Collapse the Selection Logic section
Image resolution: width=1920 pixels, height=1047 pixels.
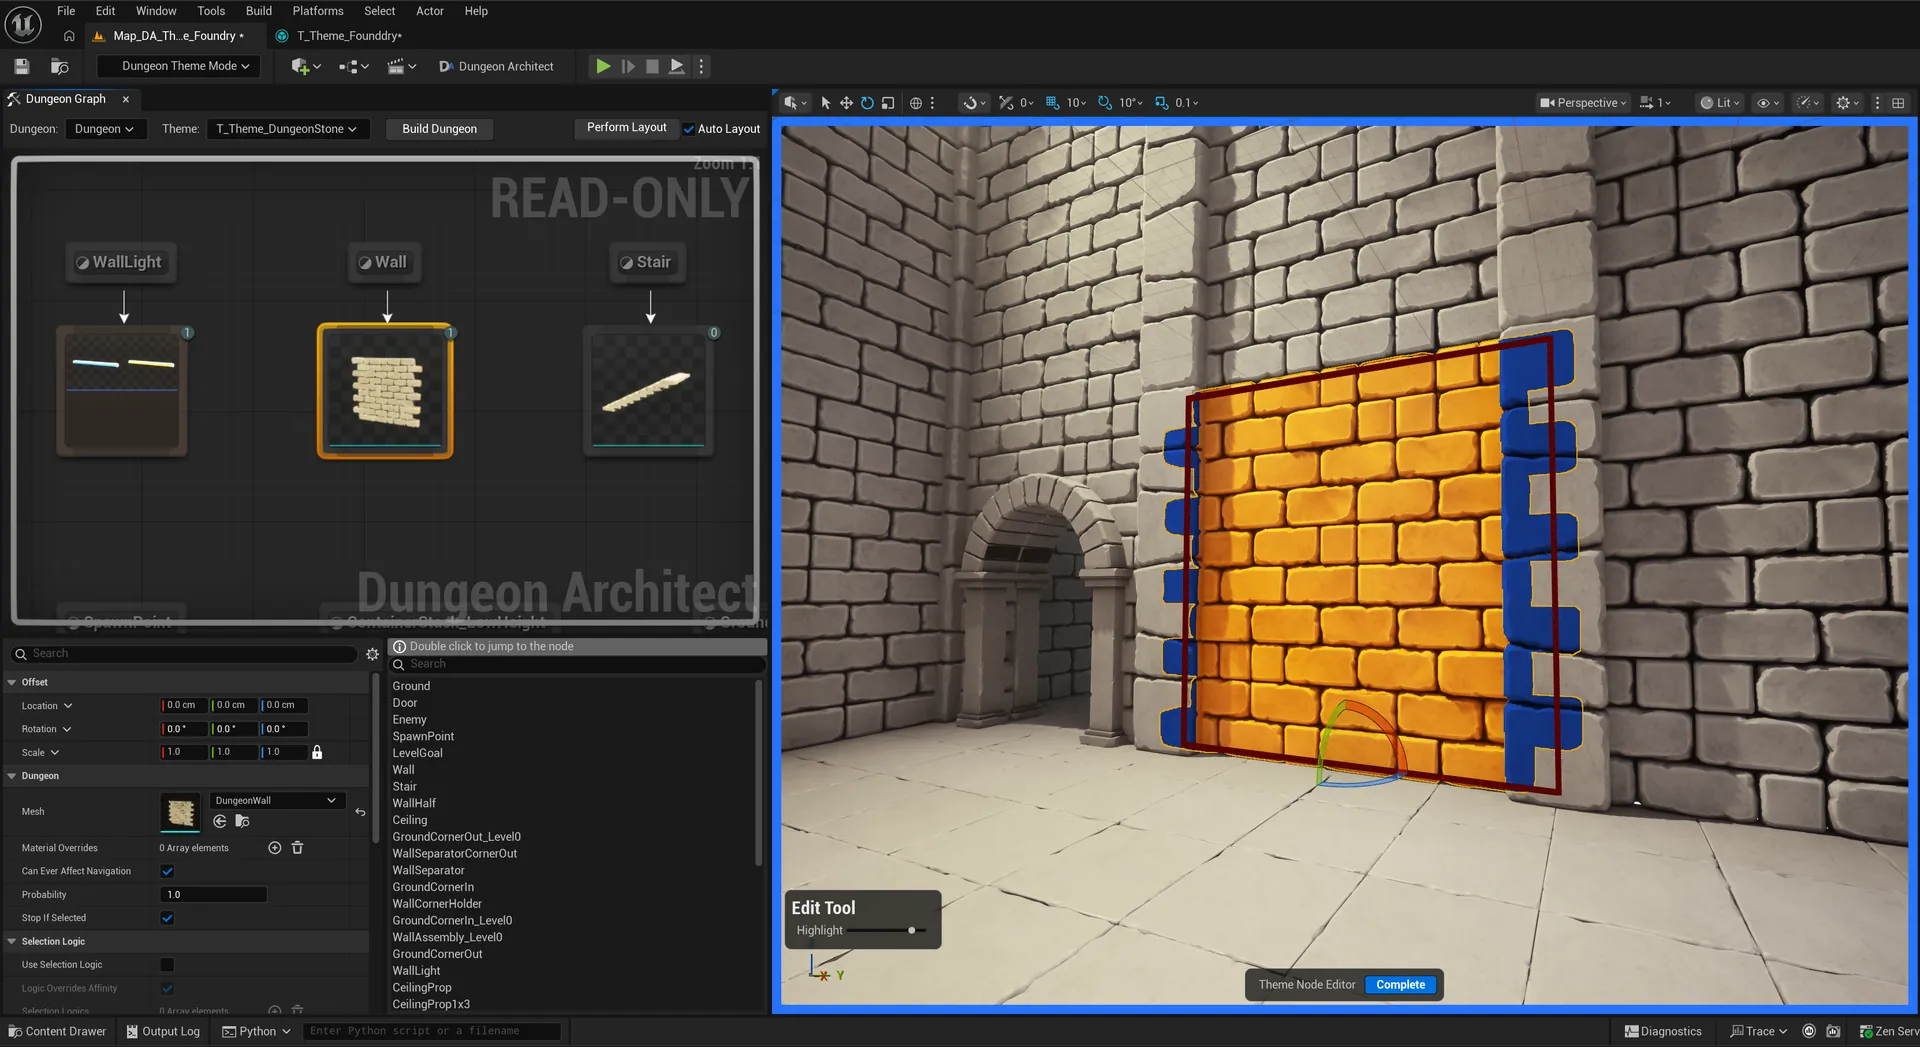(12, 941)
